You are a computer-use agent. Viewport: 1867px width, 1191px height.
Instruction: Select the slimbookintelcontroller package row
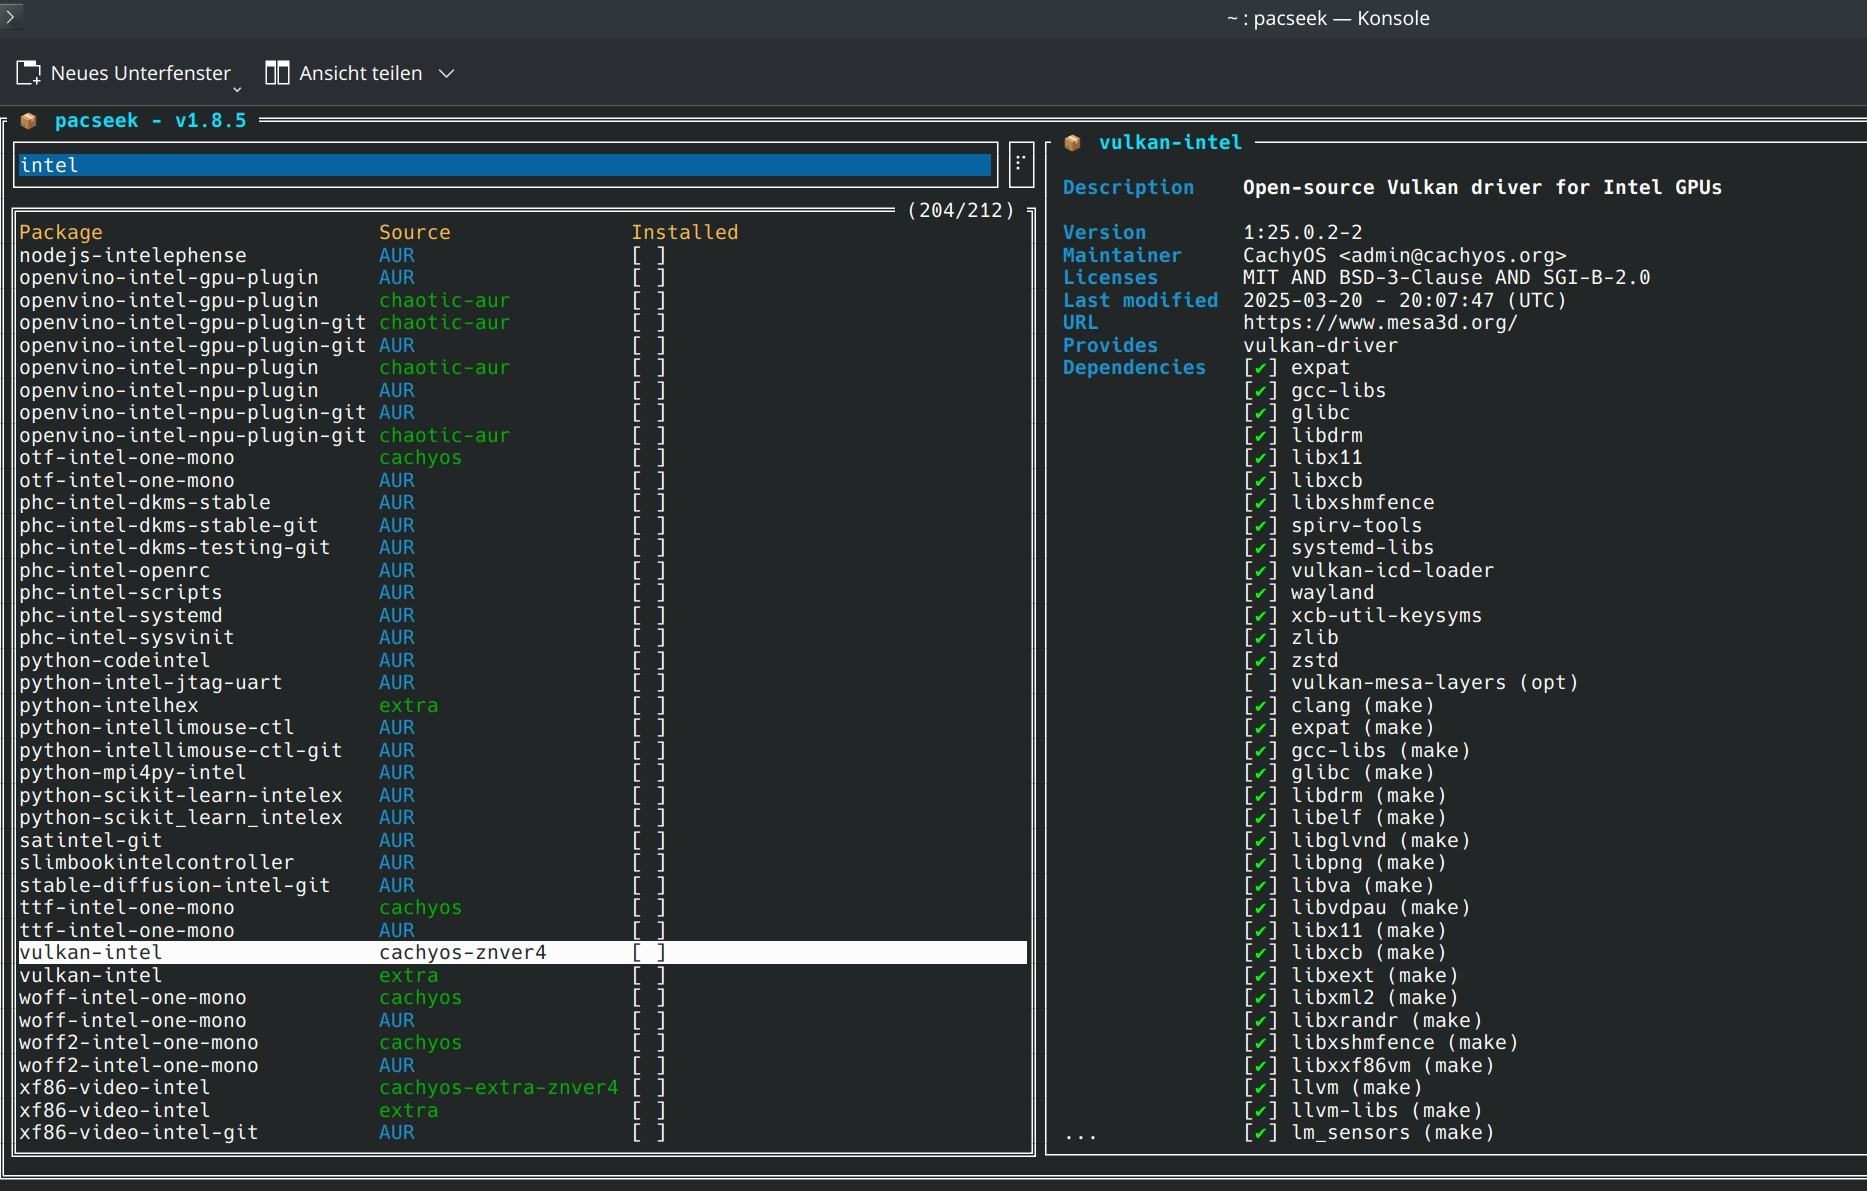pos(157,863)
